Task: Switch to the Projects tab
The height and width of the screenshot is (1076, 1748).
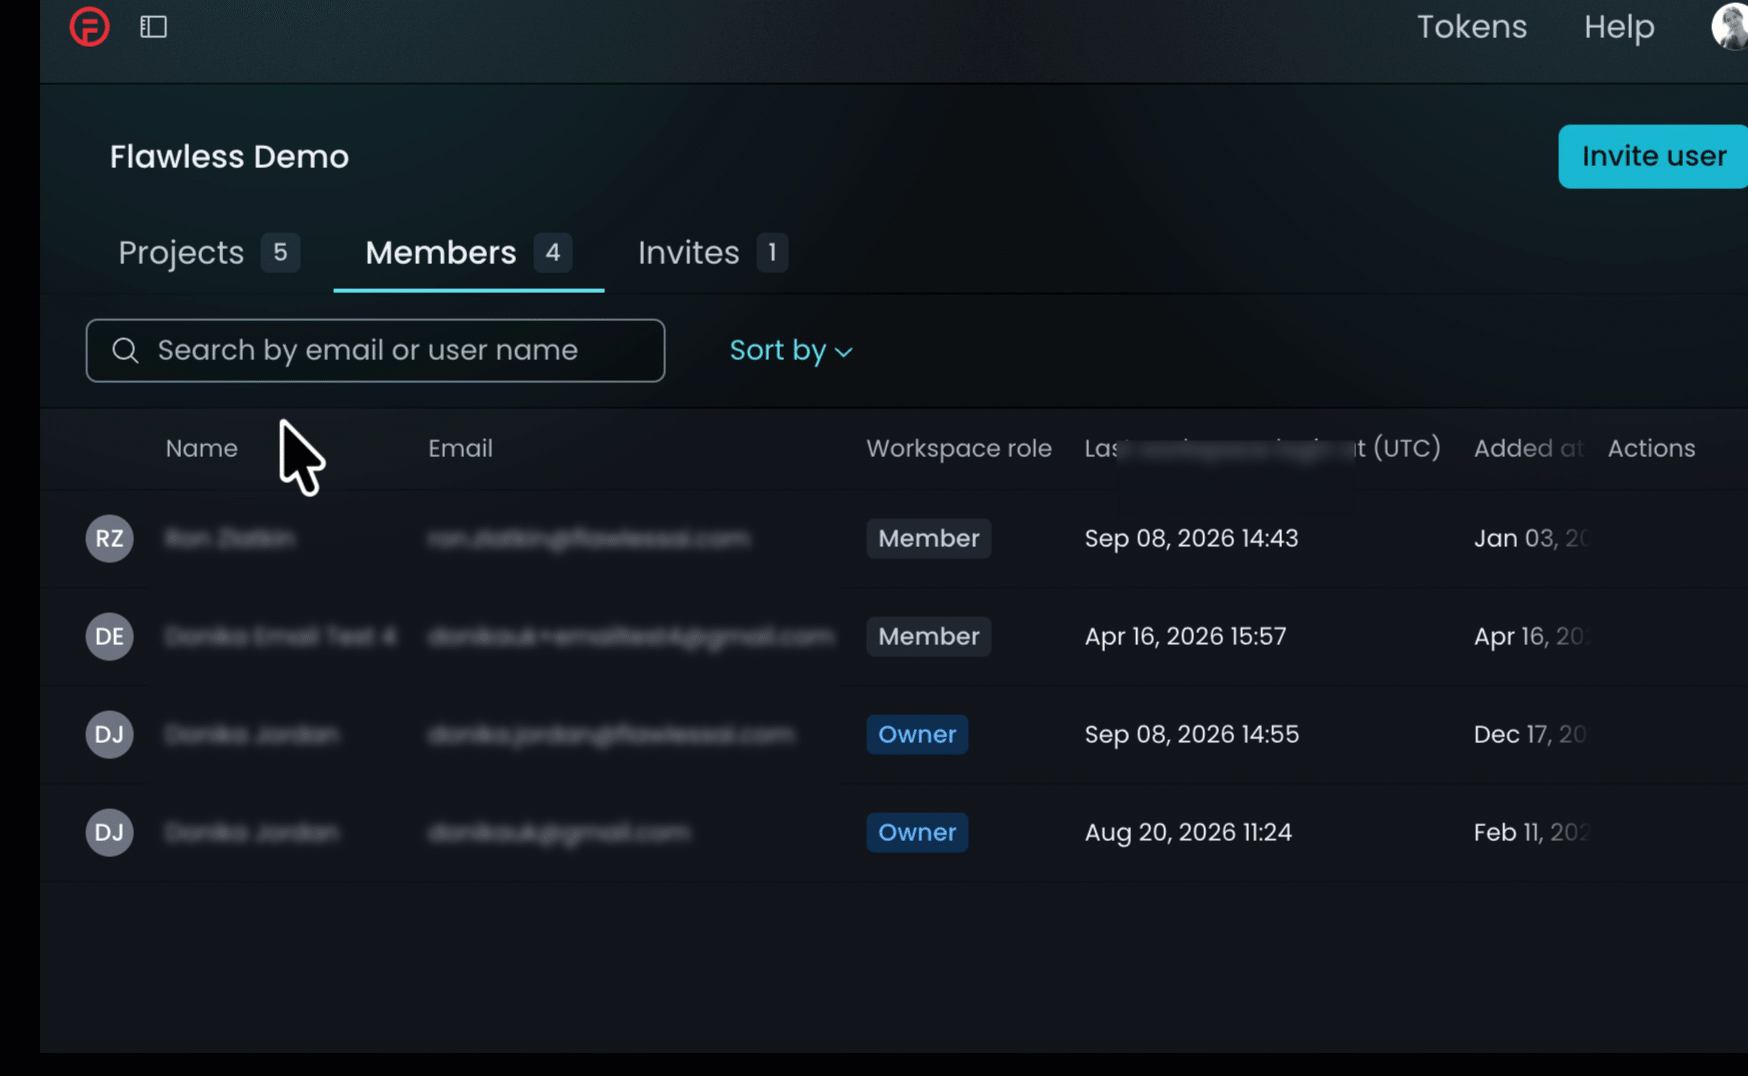Action: pyautogui.click(x=209, y=253)
